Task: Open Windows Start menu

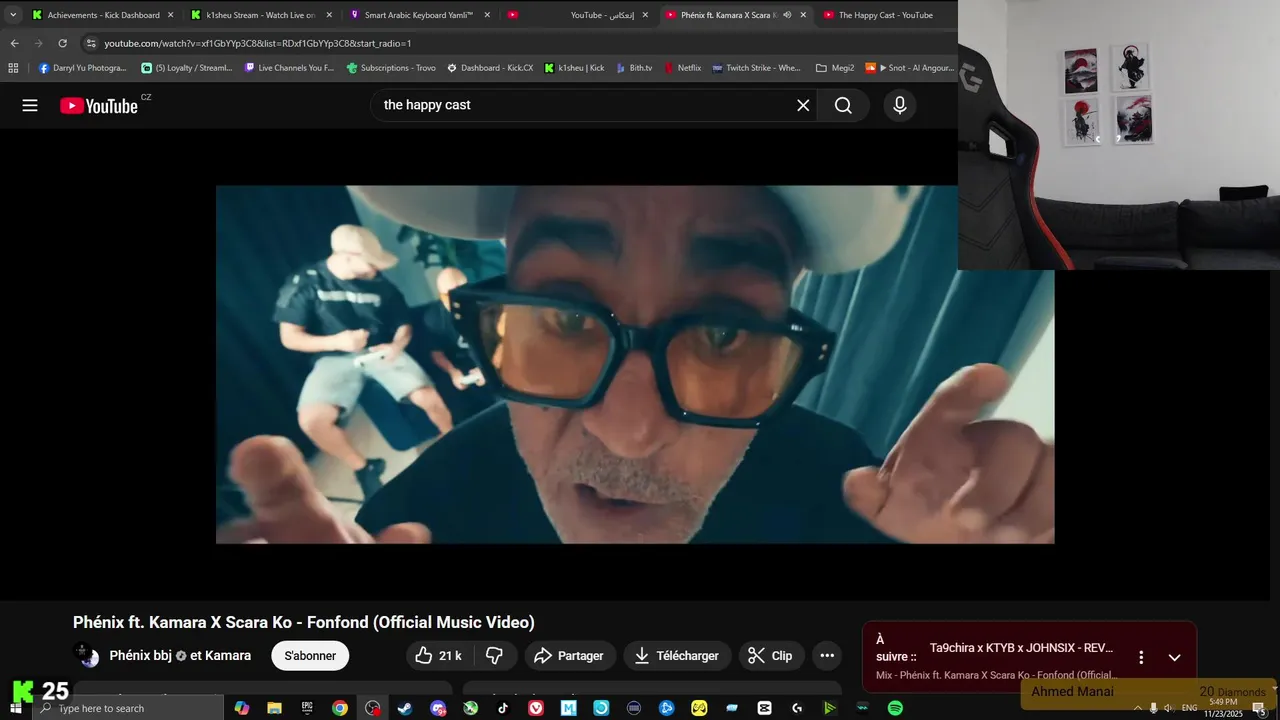Action: tap(15, 708)
